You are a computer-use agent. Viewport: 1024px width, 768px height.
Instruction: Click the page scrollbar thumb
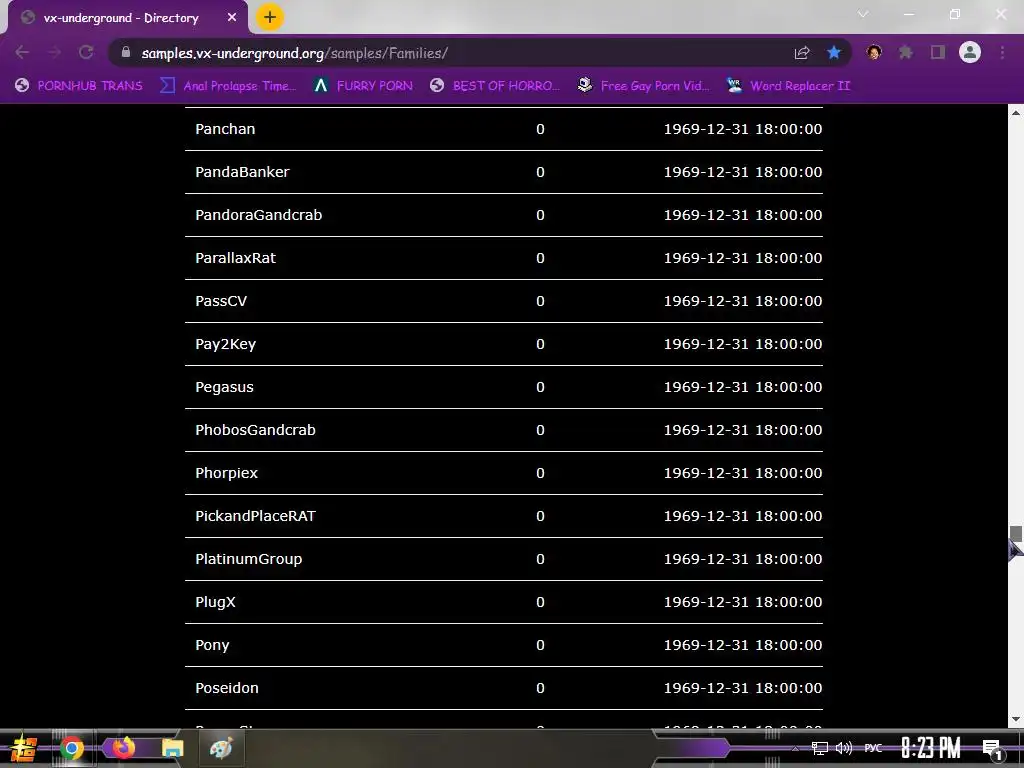(1016, 534)
